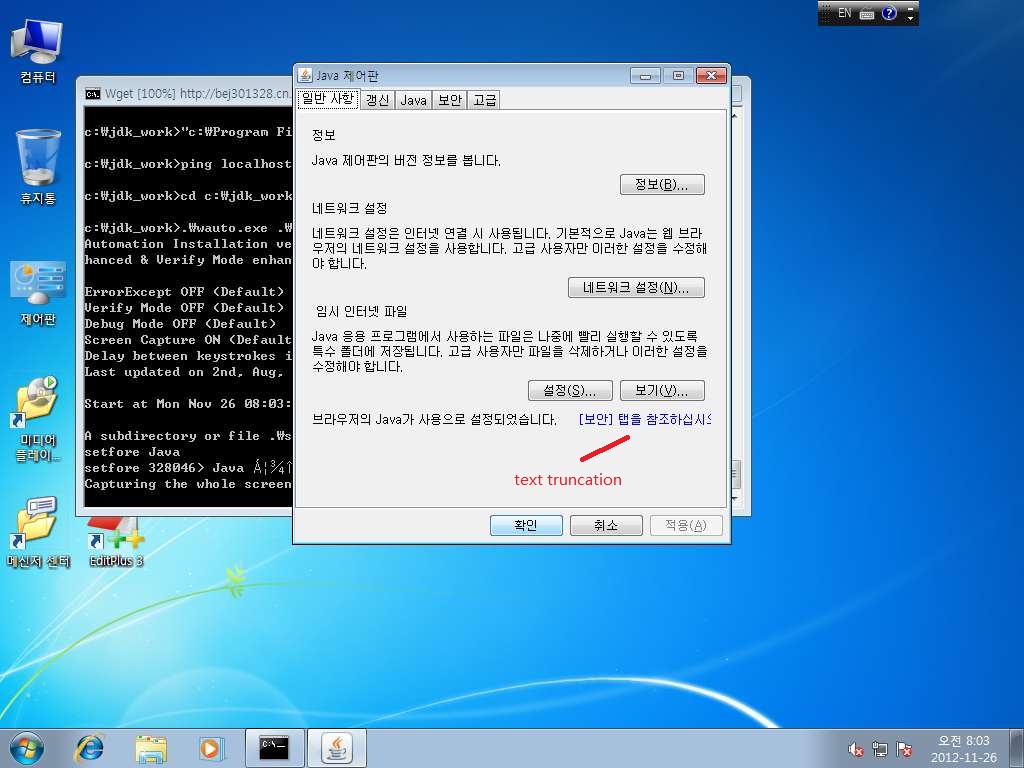Screen dimensions: 1024x768
Task: Follow the blue [보안] 탭을 참조하십시오 link
Action: tap(644, 420)
